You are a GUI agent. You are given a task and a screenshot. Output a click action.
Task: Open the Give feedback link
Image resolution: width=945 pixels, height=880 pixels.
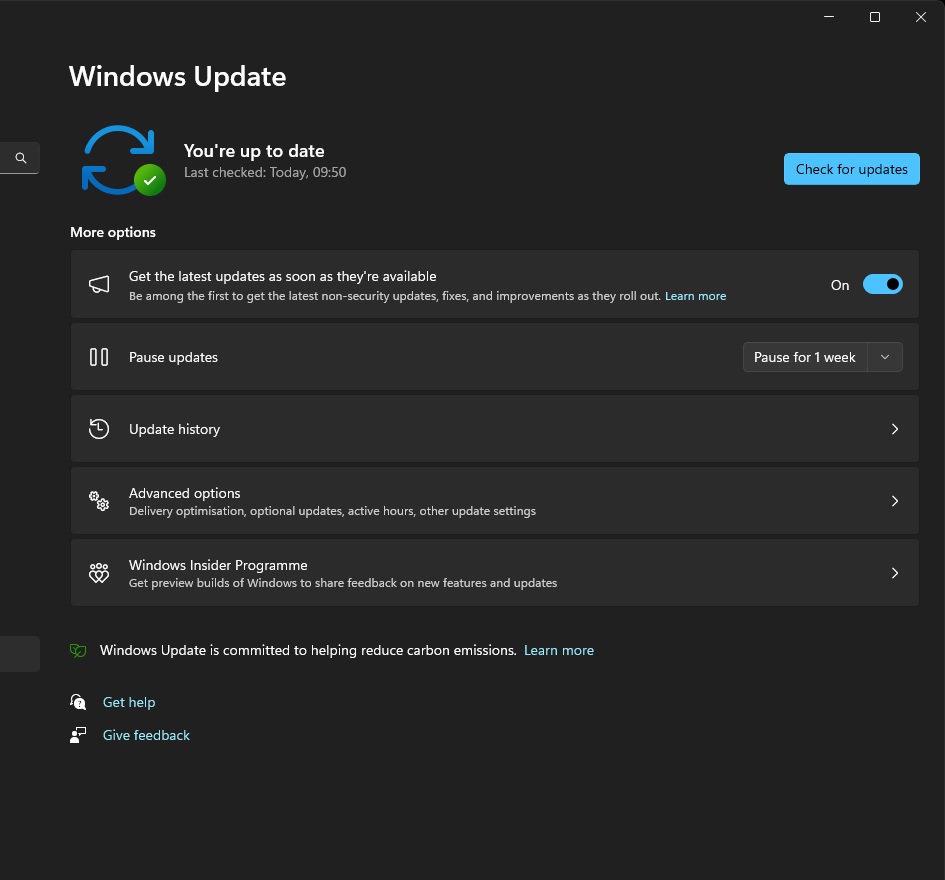(146, 735)
